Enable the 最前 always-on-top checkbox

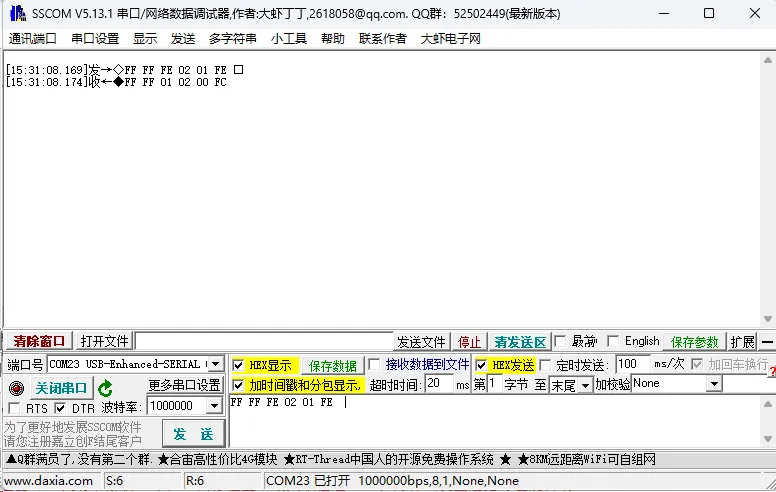(560, 341)
